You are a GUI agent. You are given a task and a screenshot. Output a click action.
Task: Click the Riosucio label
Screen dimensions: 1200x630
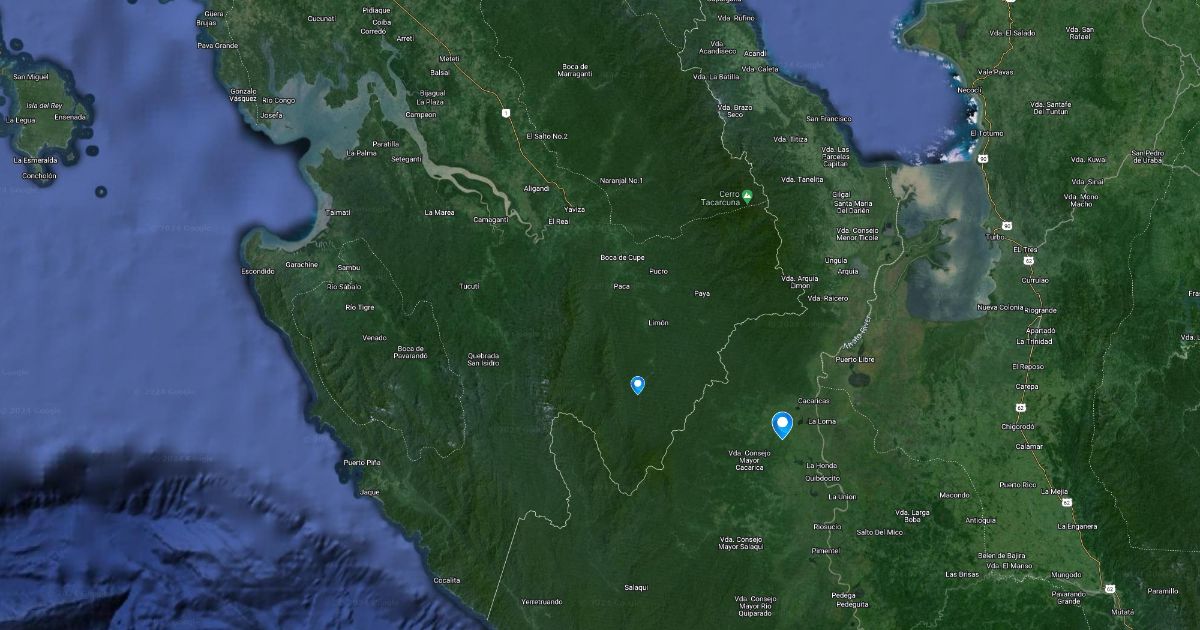(x=827, y=526)
